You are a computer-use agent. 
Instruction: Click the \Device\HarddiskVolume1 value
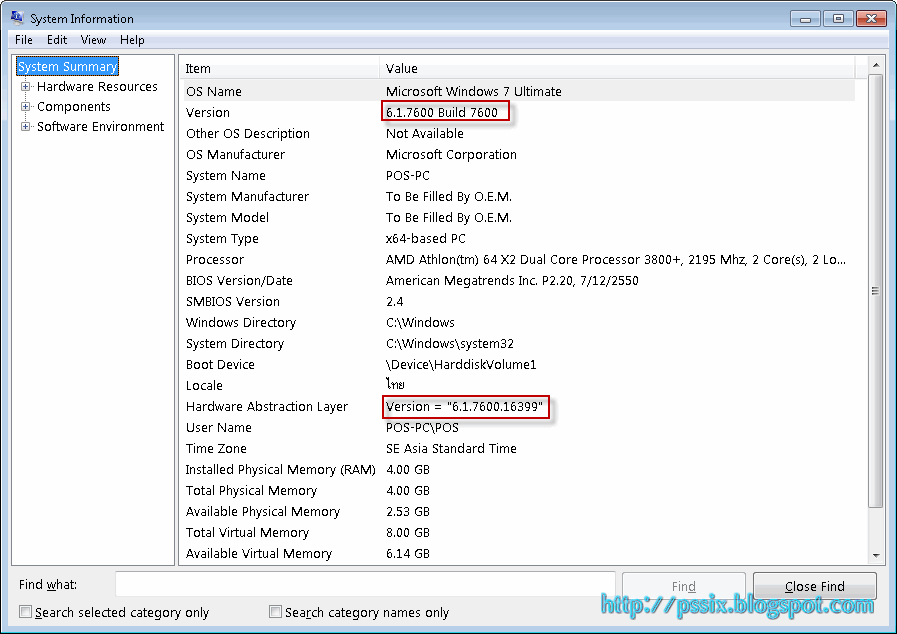[x=461, y=364]
